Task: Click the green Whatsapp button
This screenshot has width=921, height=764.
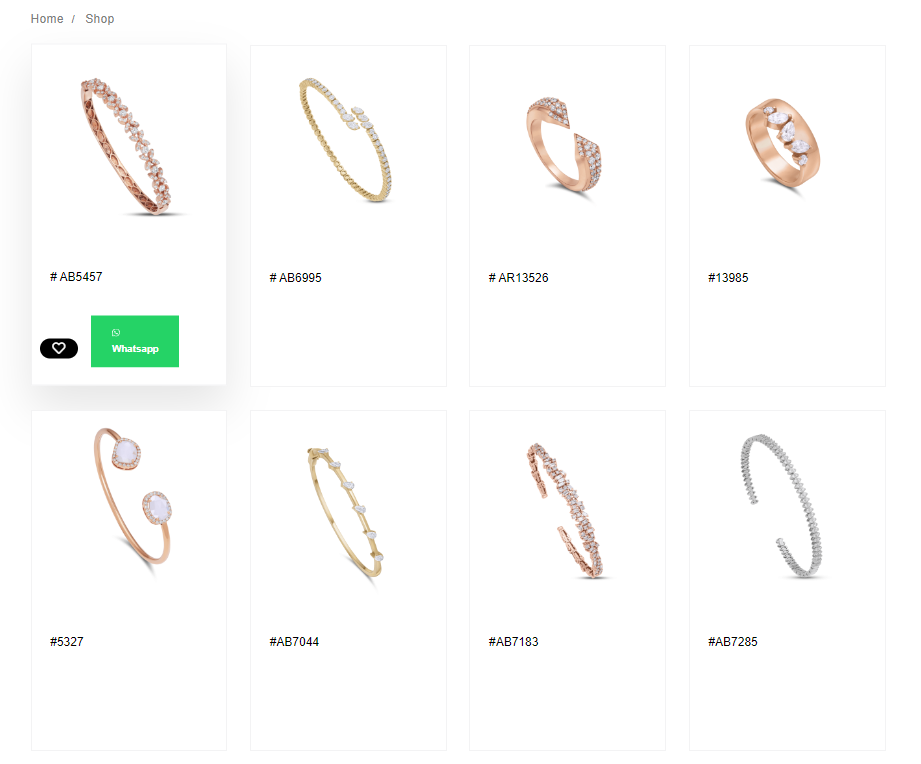Action: (135, 341)
